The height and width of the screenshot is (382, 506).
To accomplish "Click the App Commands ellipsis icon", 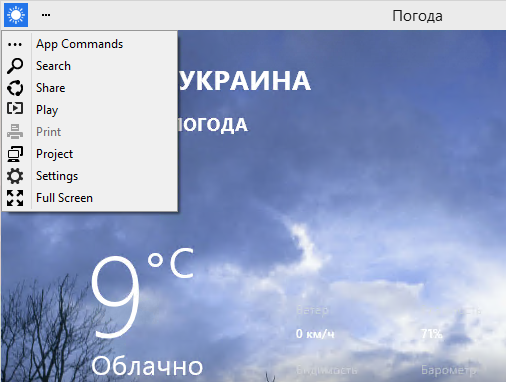I will [x=15, y=44].
